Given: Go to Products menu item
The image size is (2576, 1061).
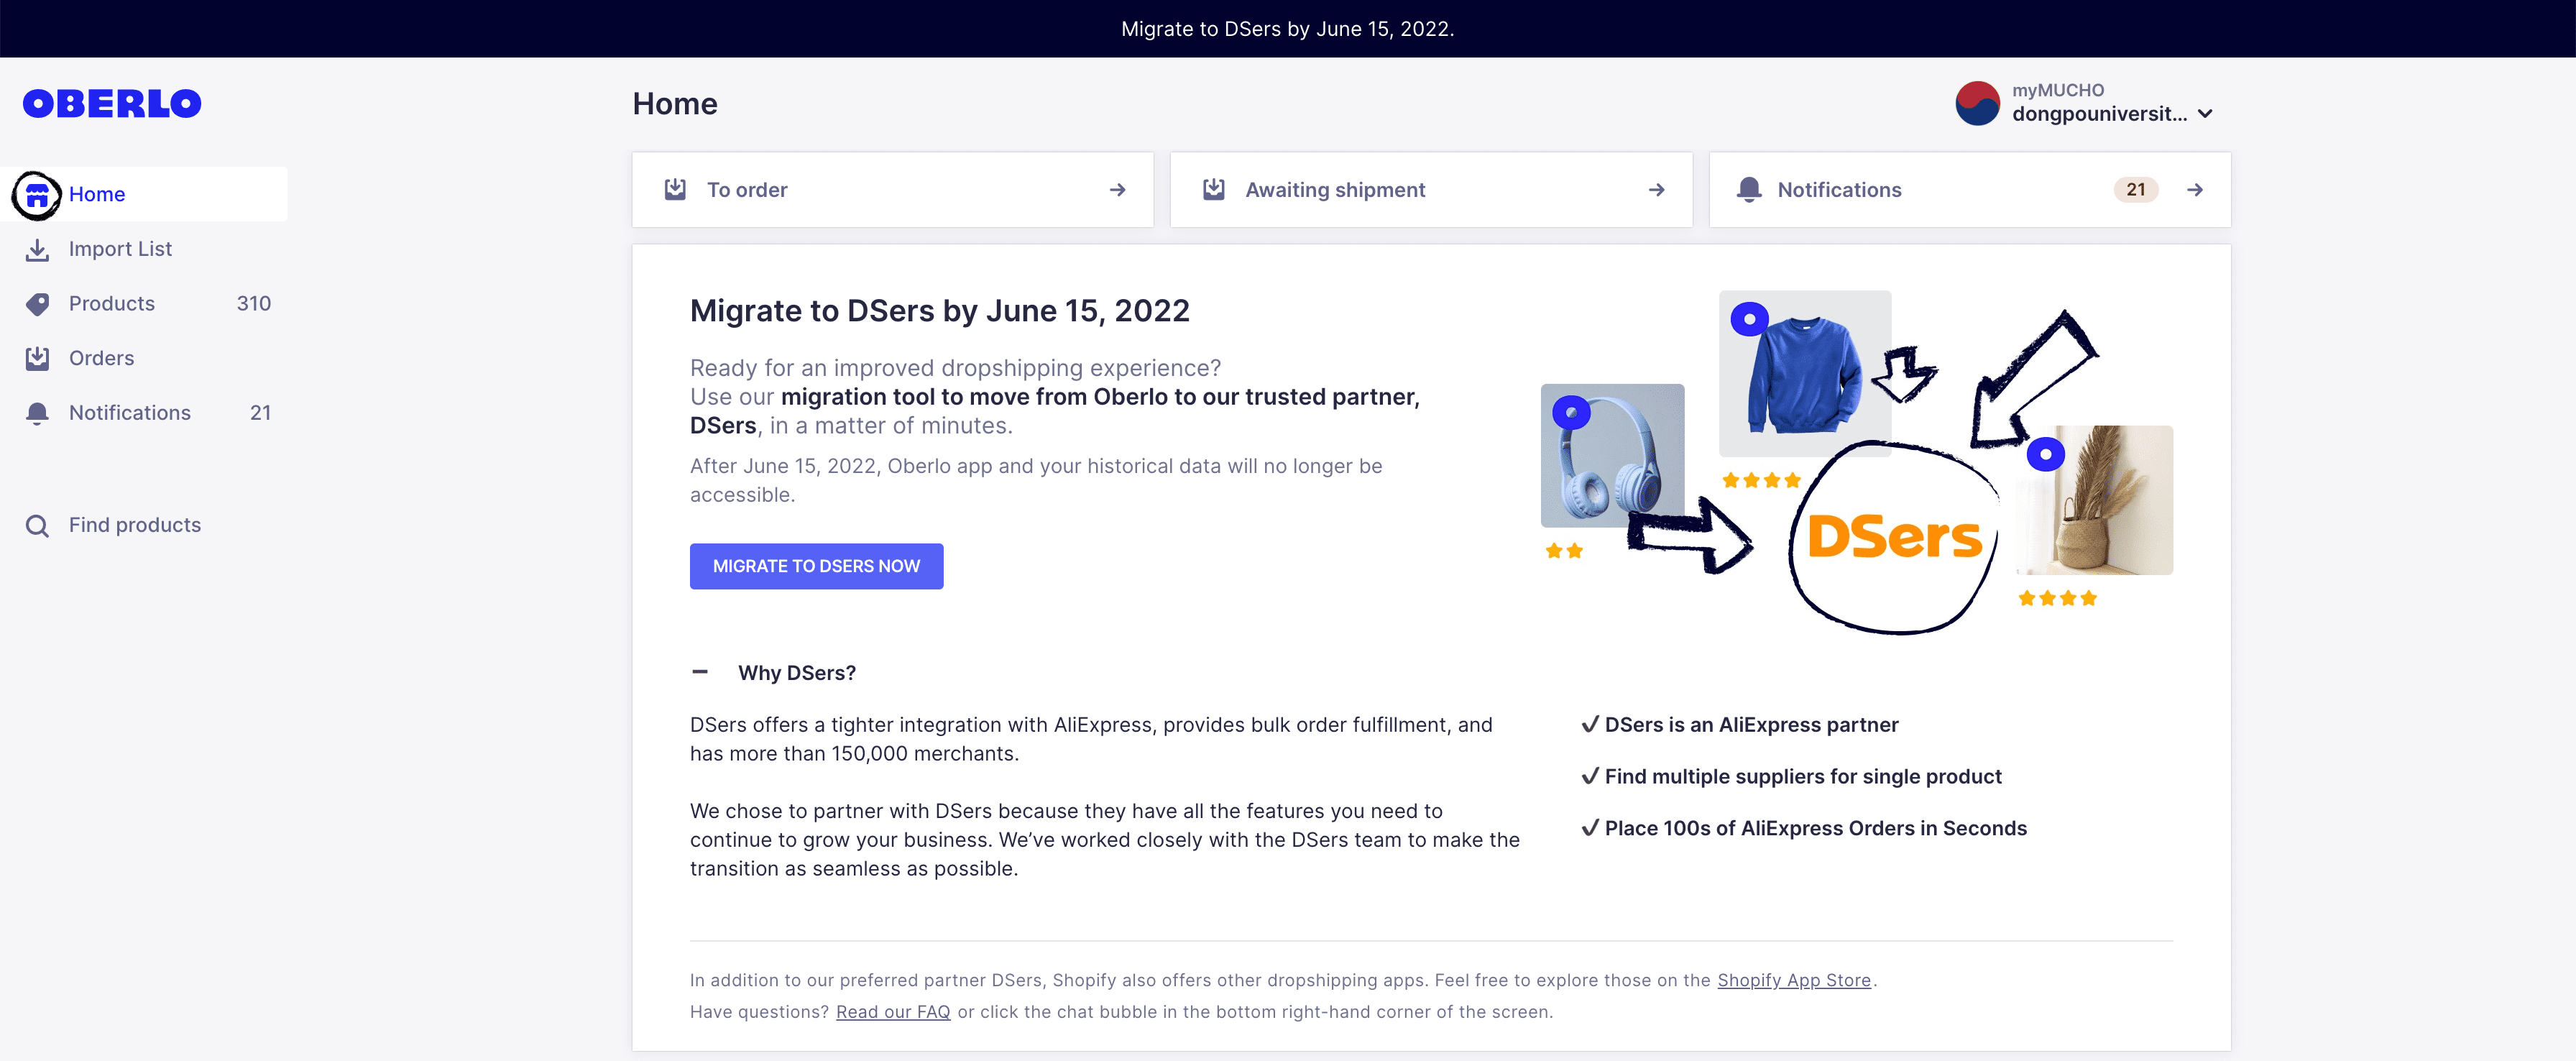Looking at the screenshot, I should point(112,304).
